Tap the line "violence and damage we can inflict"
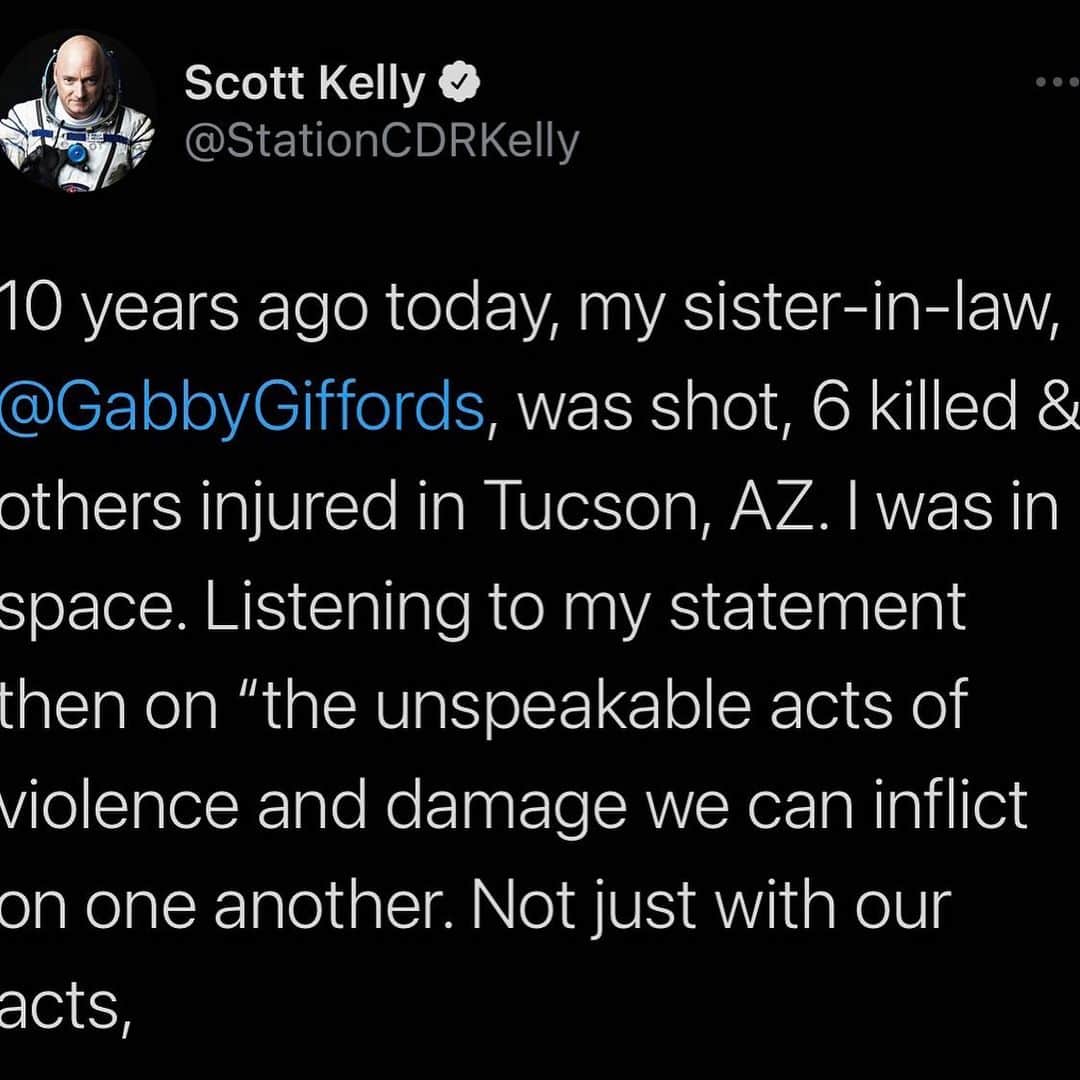 tap(514, 806)
